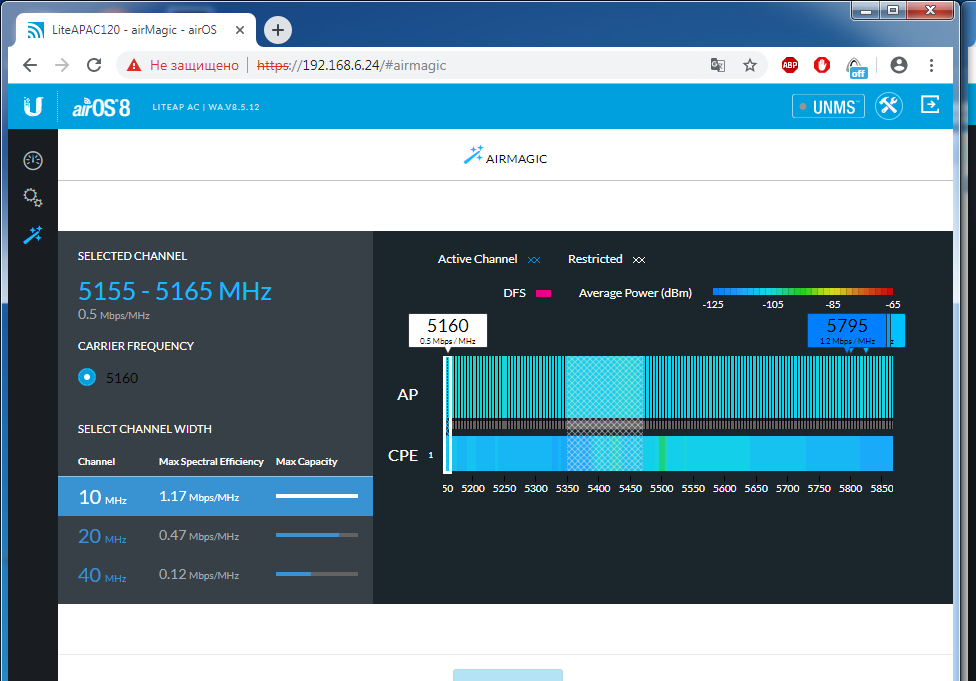
Task: Open the VPN off extension icon
Action: pyautogui.click(x=855, y=67)
